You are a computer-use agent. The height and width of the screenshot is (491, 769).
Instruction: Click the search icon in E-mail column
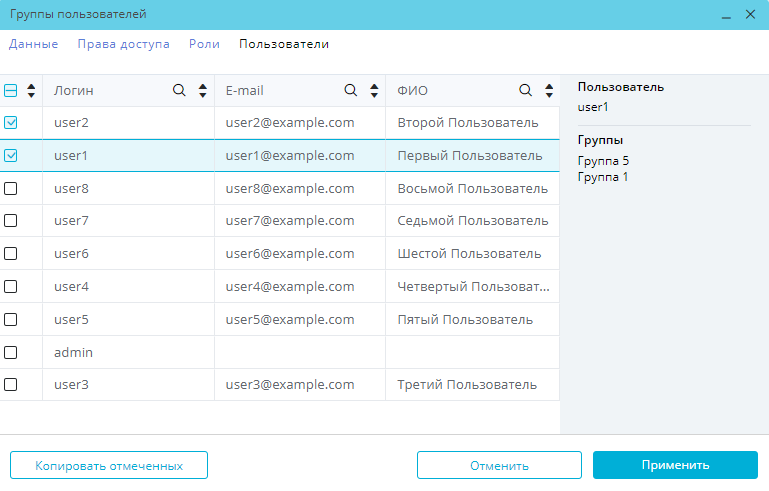coord(351,90)
